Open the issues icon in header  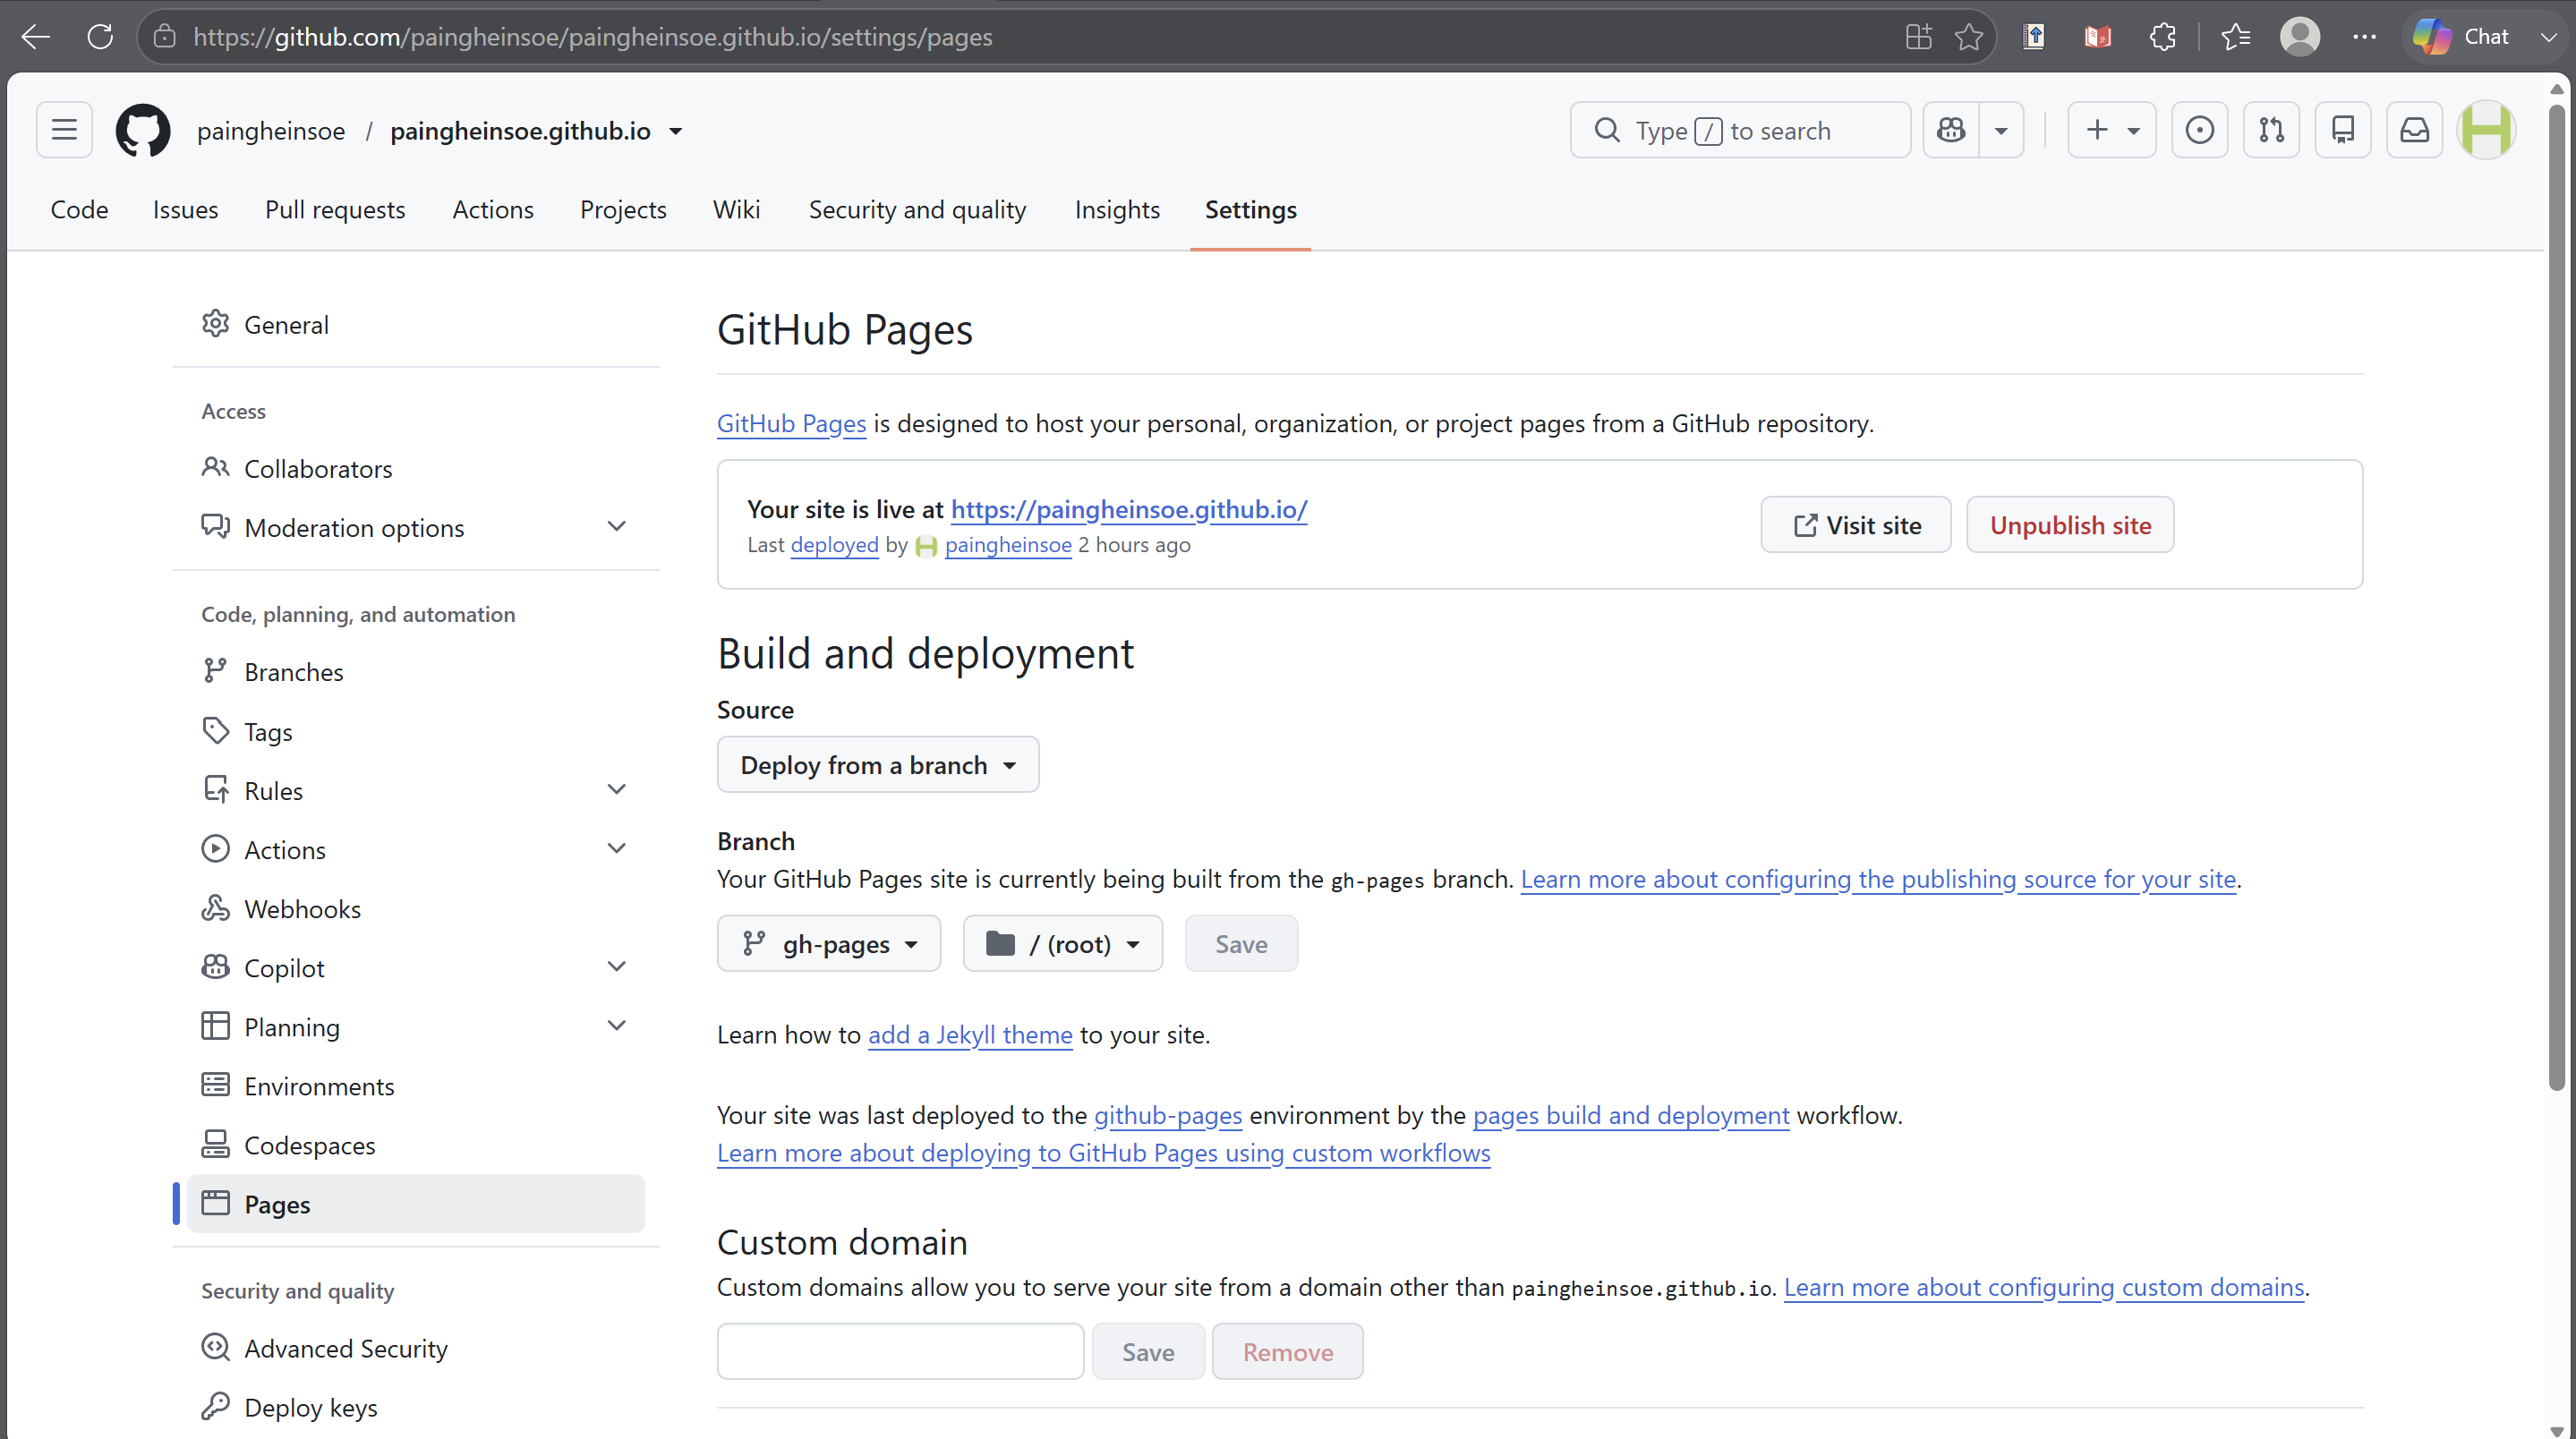(x=2199, y=130)
